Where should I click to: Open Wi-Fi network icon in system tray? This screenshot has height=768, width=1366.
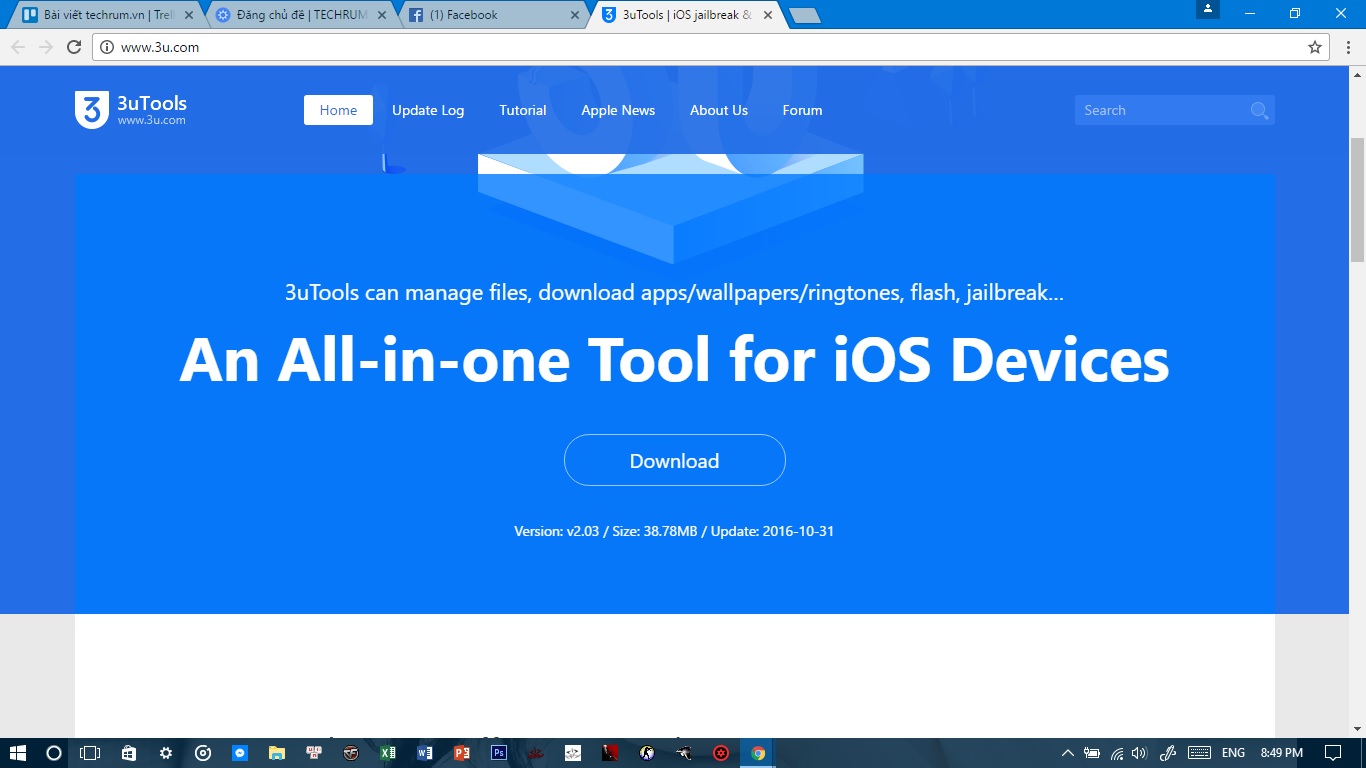pos(1117,753)
